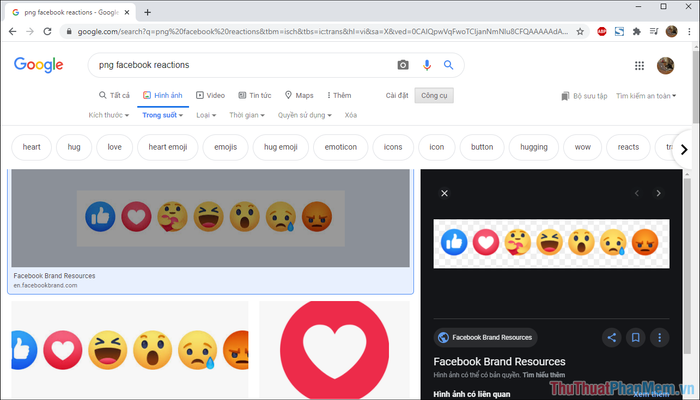Select the wow chip
700x400 pixels.
[583, 147]
